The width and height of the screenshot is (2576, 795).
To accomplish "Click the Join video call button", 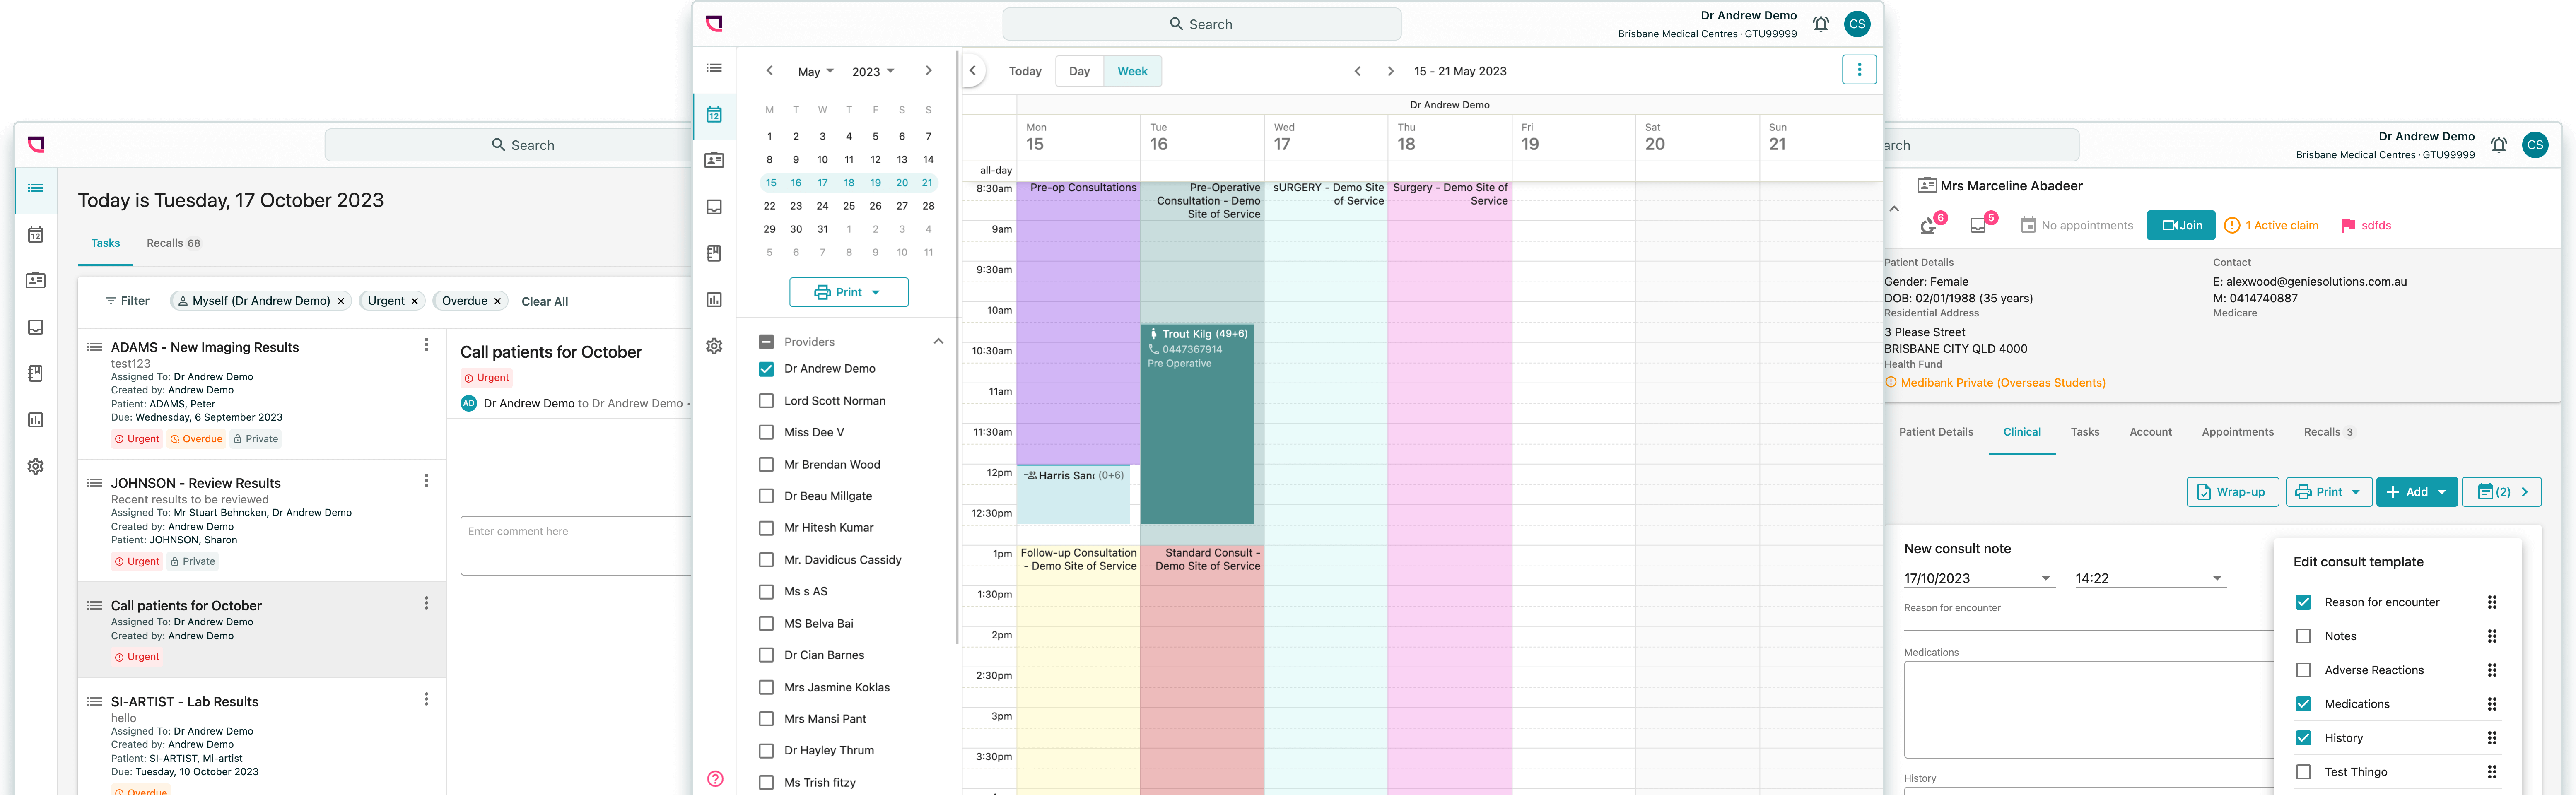I will [2180, 225].
